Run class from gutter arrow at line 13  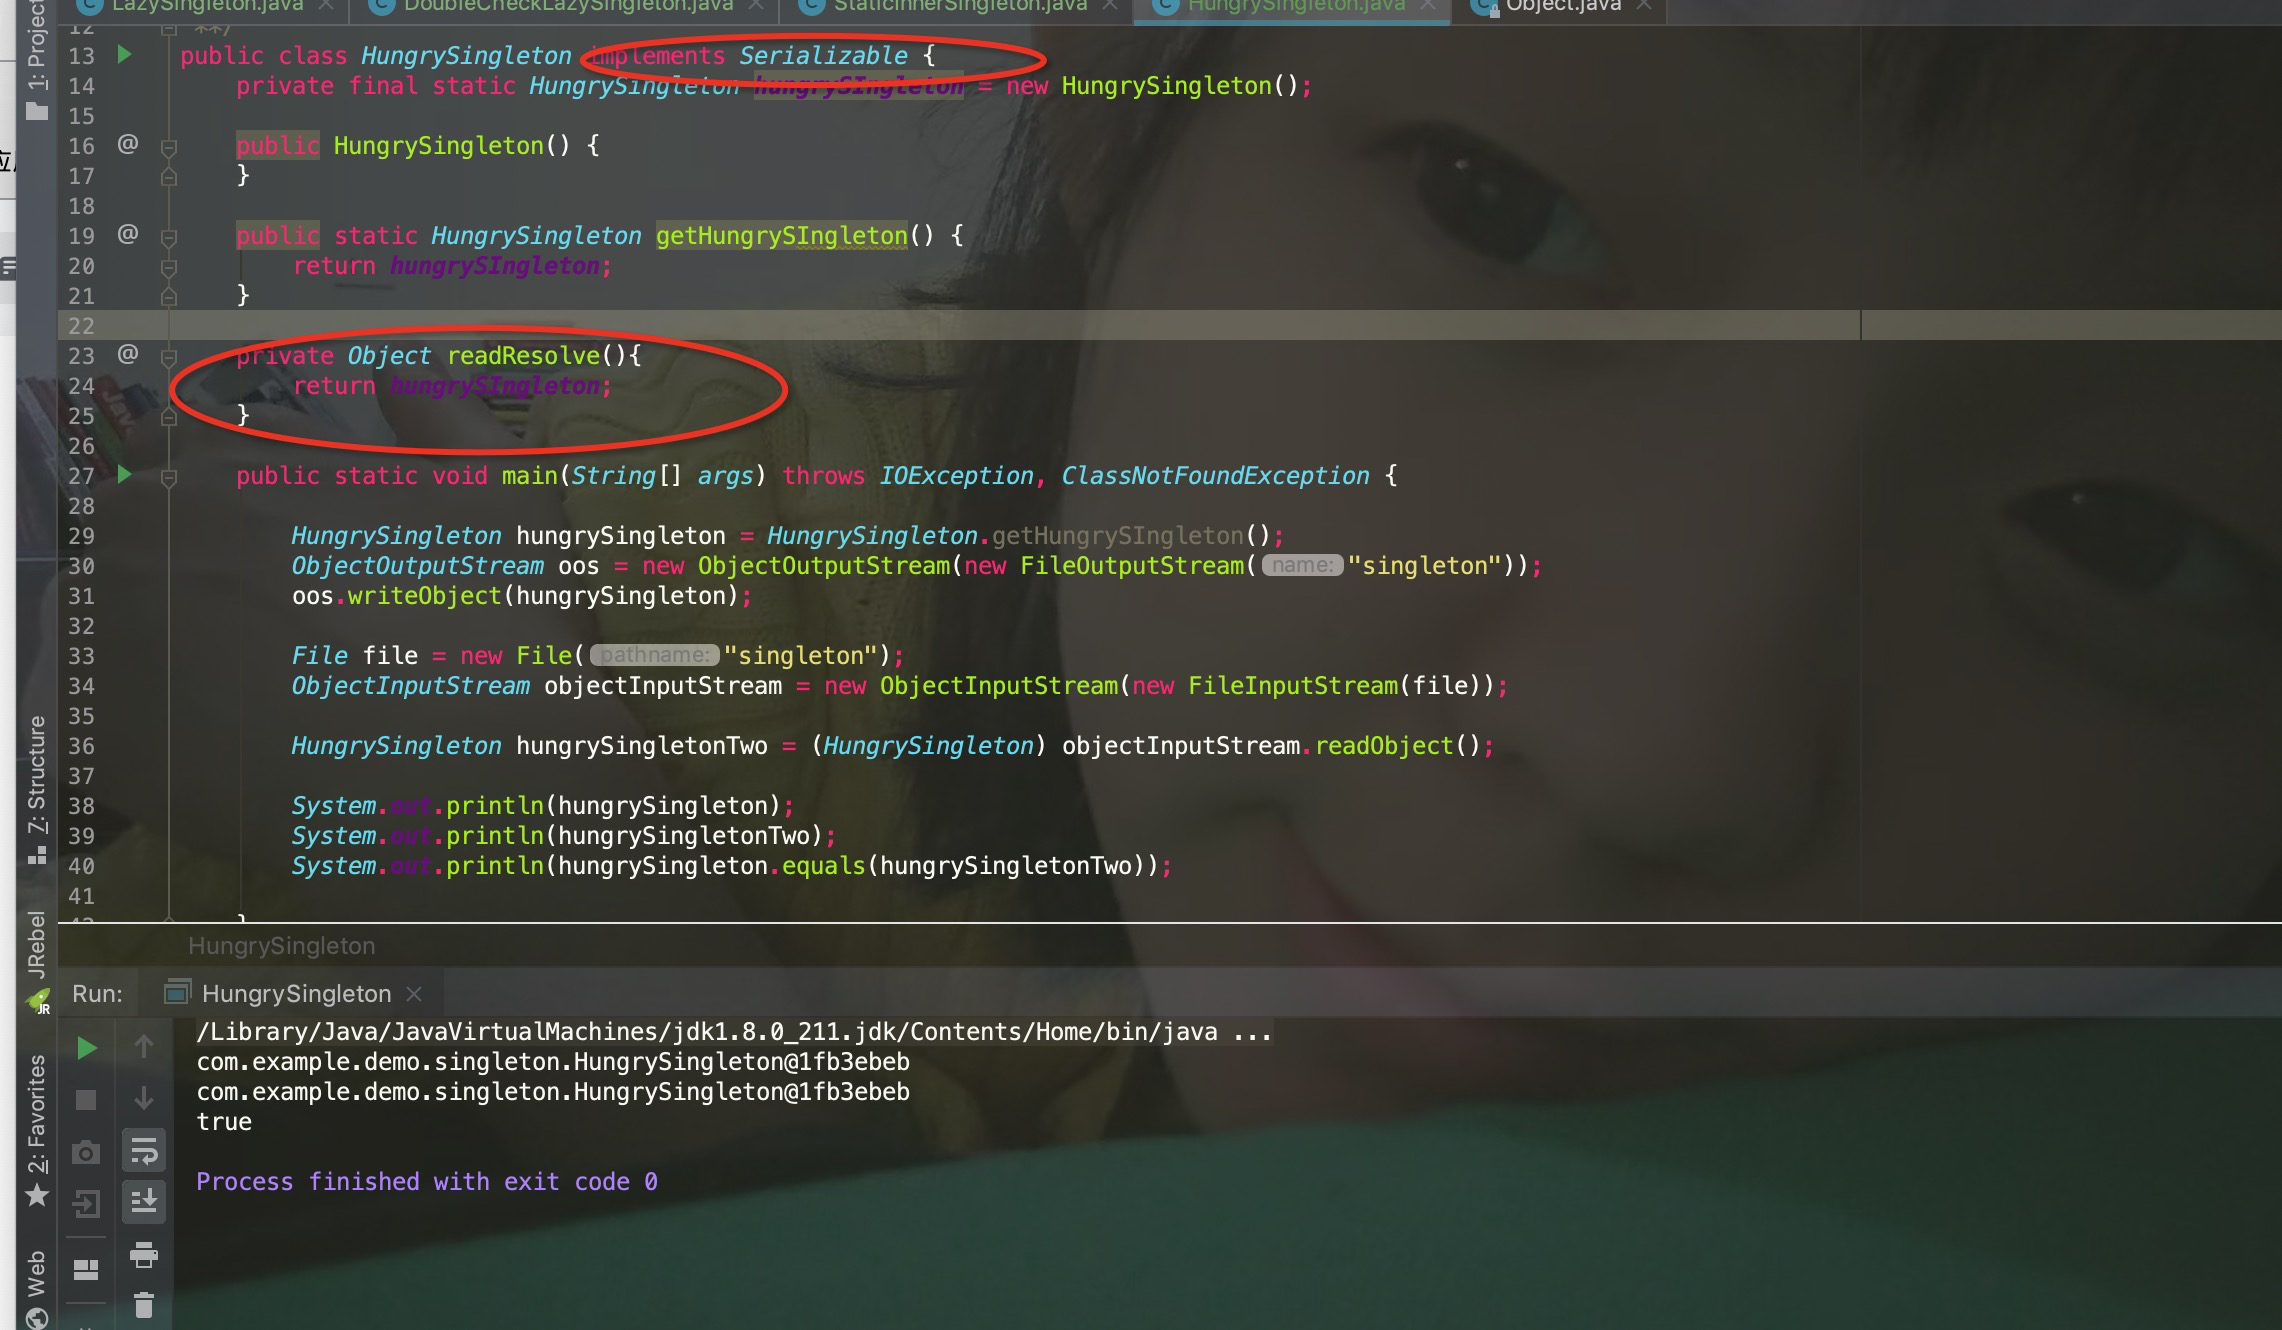pos(125,54)
